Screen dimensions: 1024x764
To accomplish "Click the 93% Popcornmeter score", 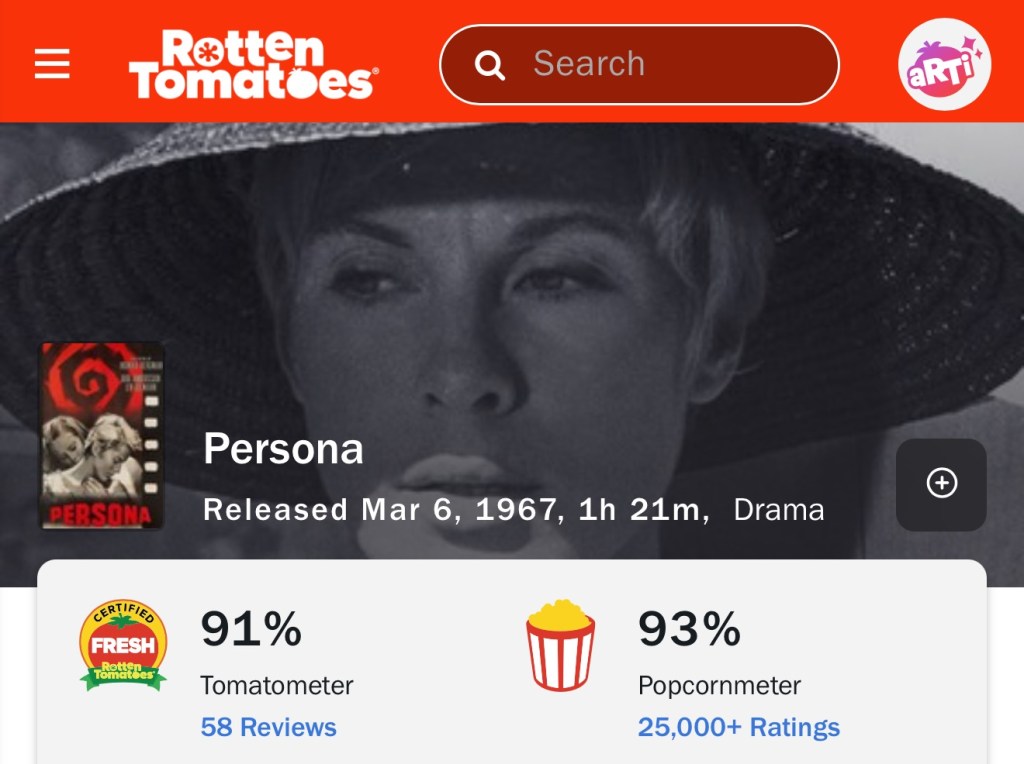I will (x=689, y=629).
